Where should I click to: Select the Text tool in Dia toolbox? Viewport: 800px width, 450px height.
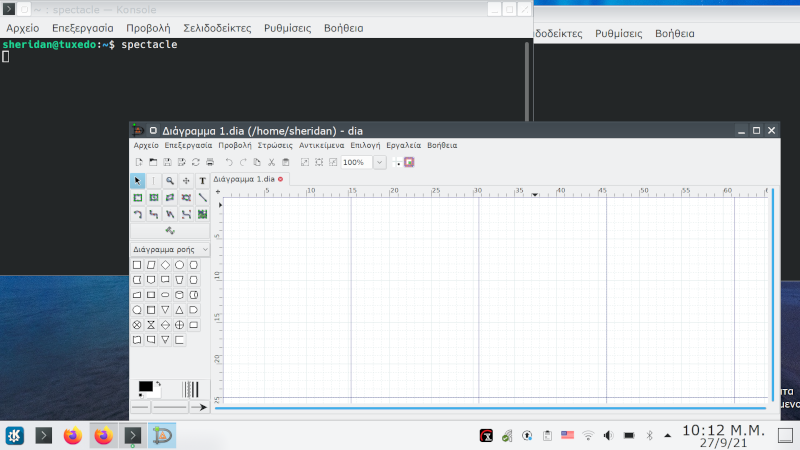[202, 181]
